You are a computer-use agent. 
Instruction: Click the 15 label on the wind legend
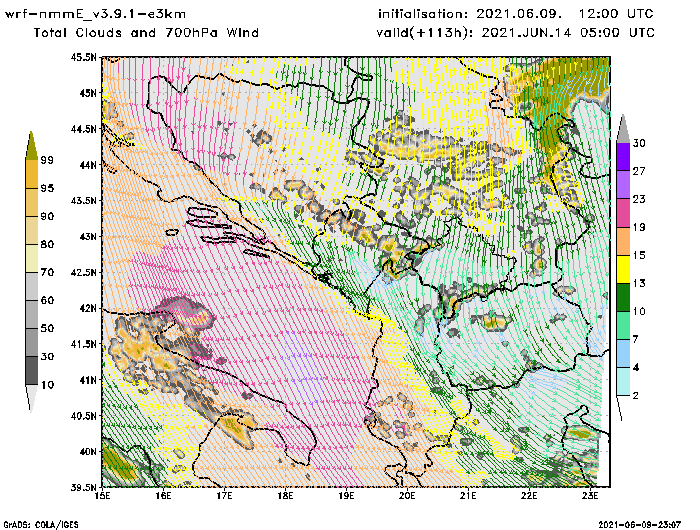pos(639,255)
